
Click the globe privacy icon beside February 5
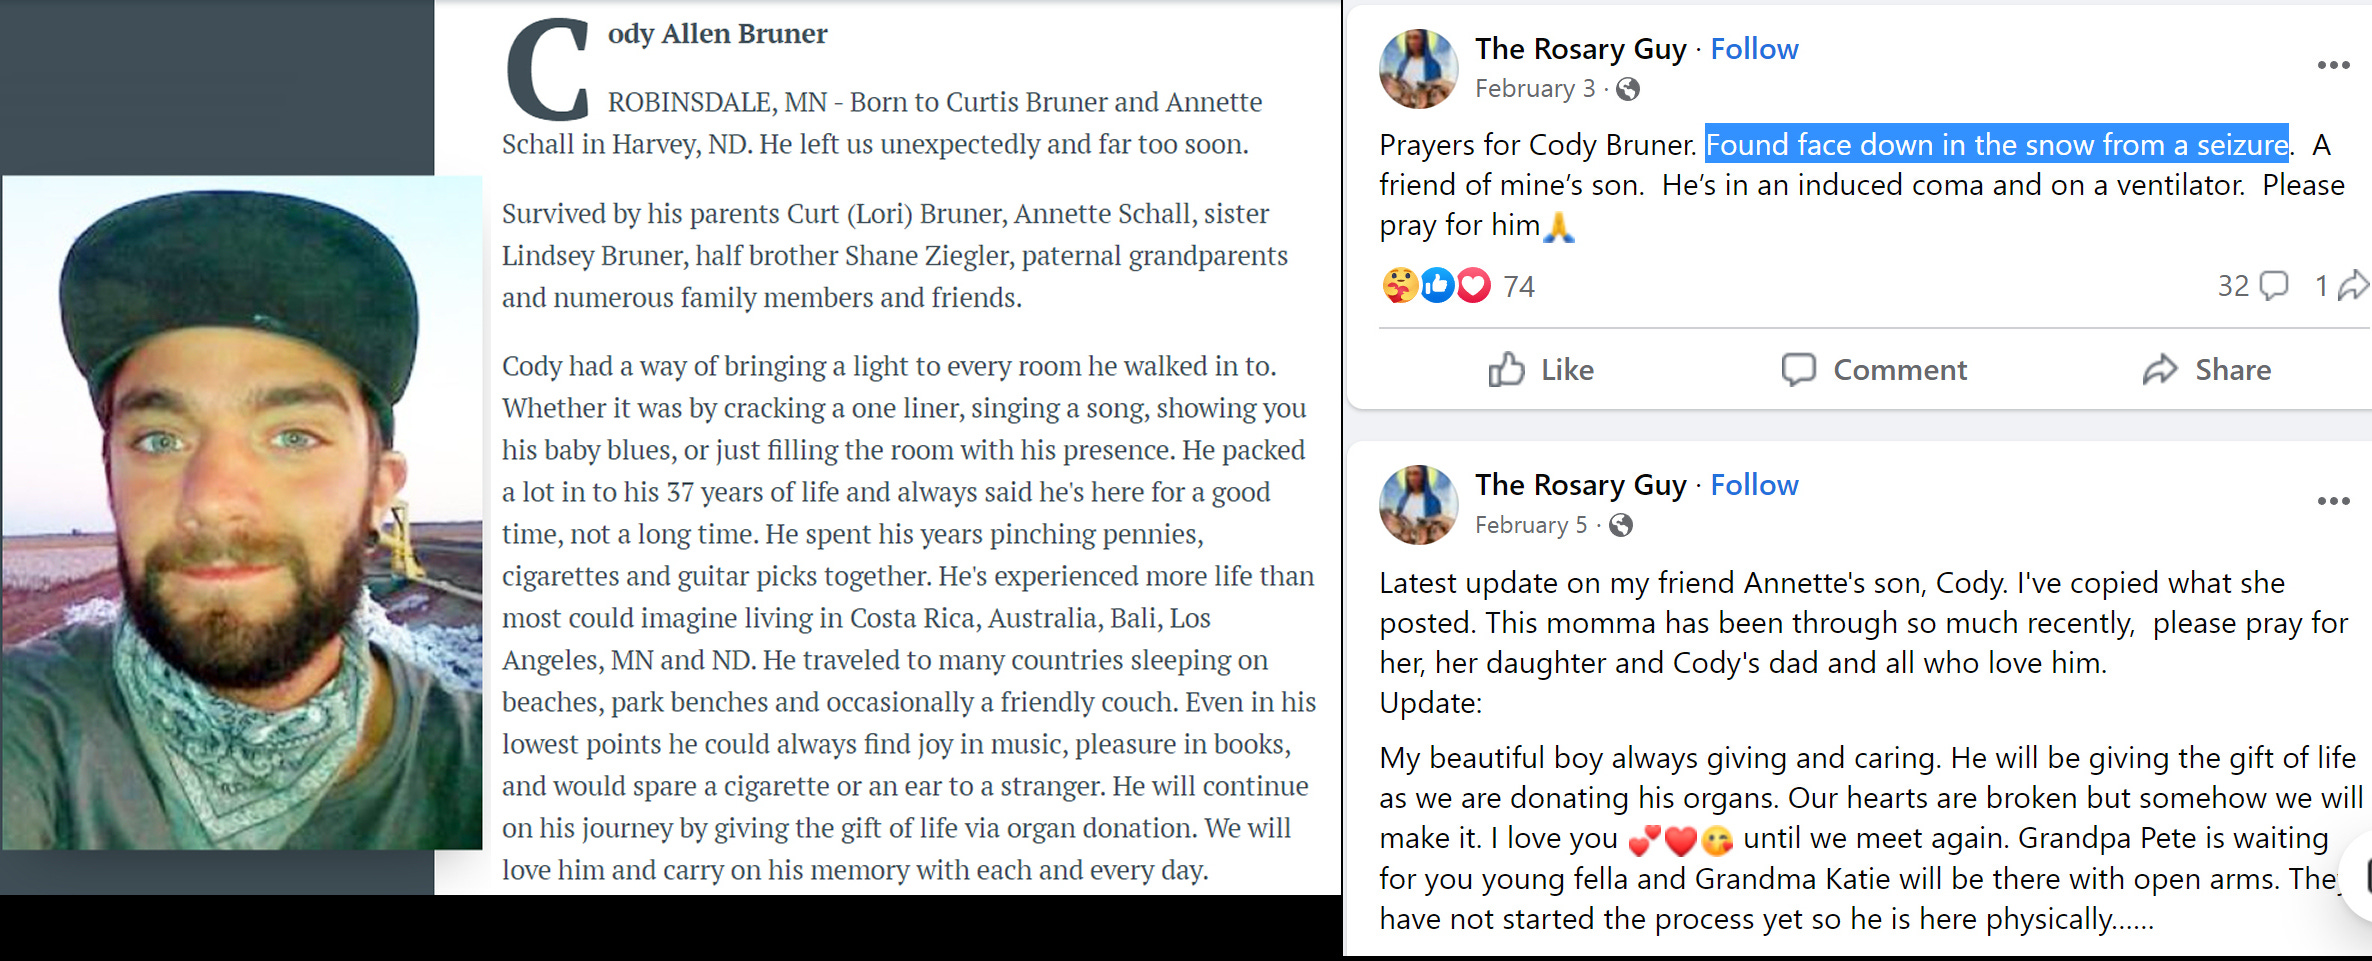[1621, 525]
